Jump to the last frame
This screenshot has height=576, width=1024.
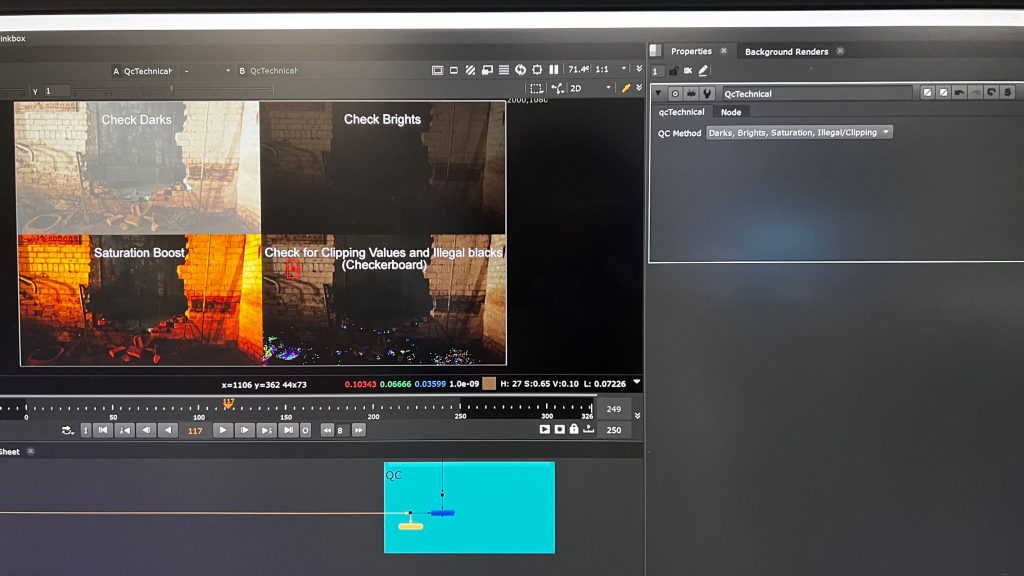coord(287,430)
